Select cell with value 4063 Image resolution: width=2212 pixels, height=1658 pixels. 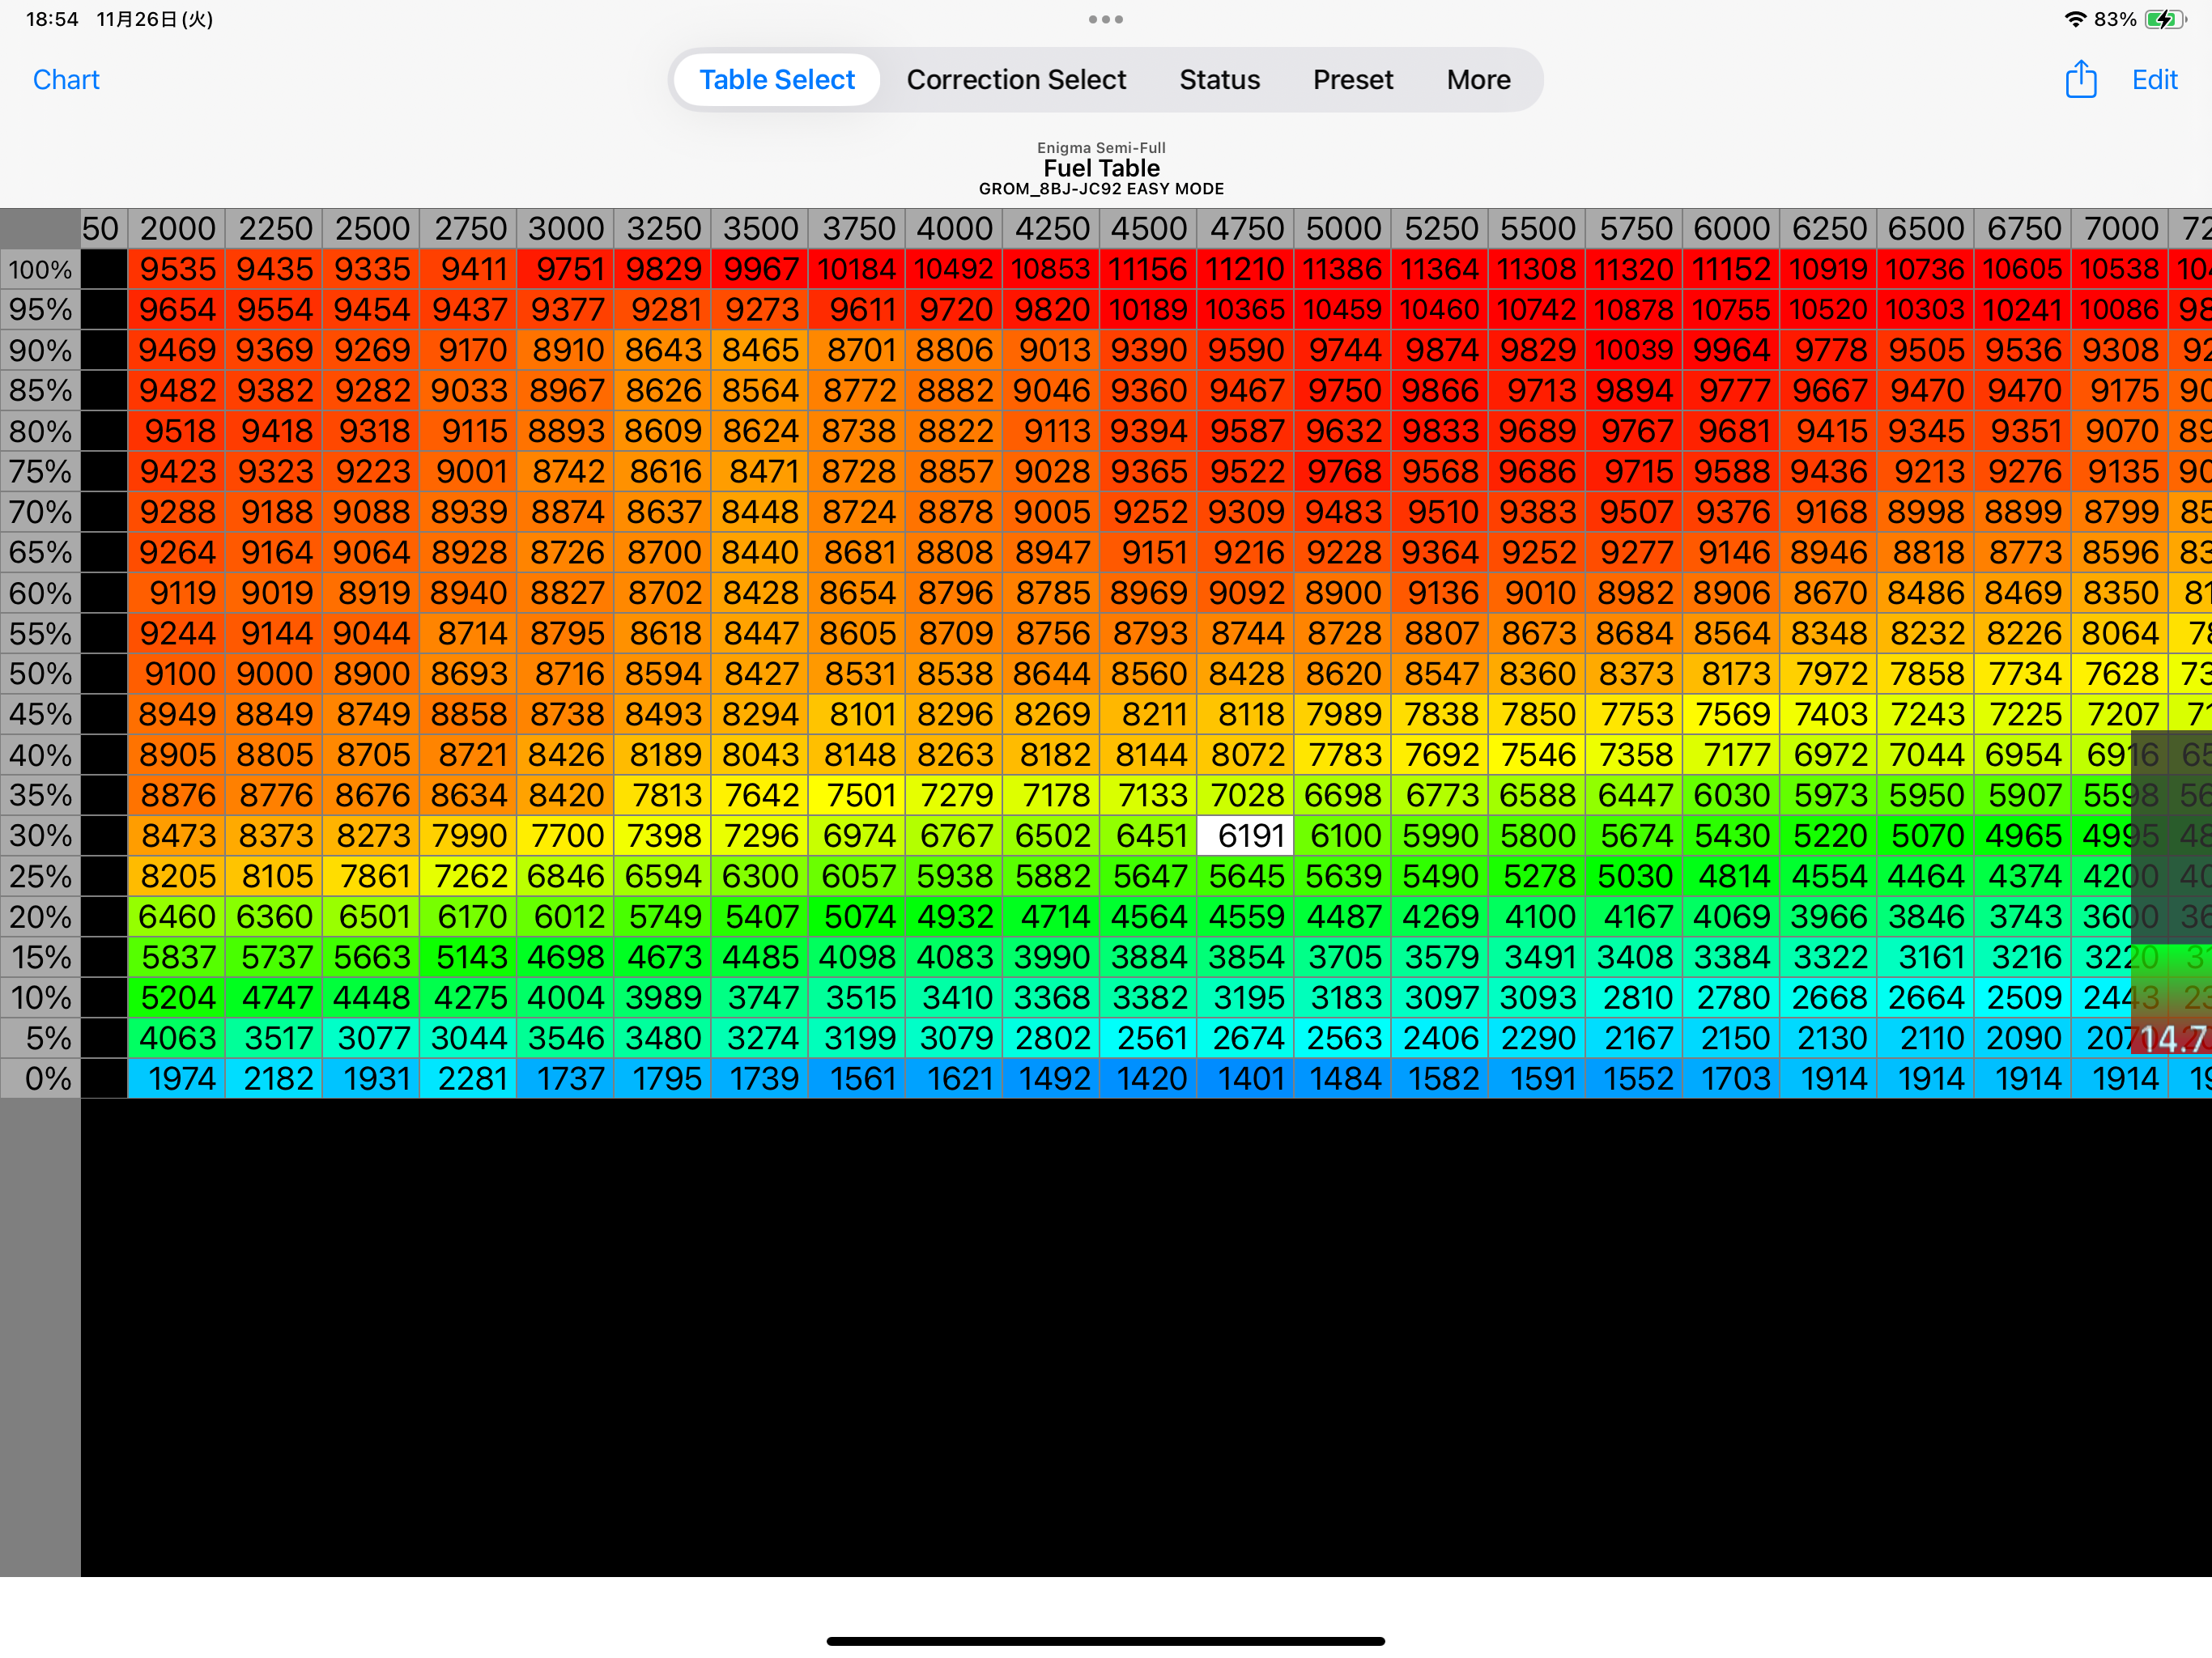(x=177, y=1038)
